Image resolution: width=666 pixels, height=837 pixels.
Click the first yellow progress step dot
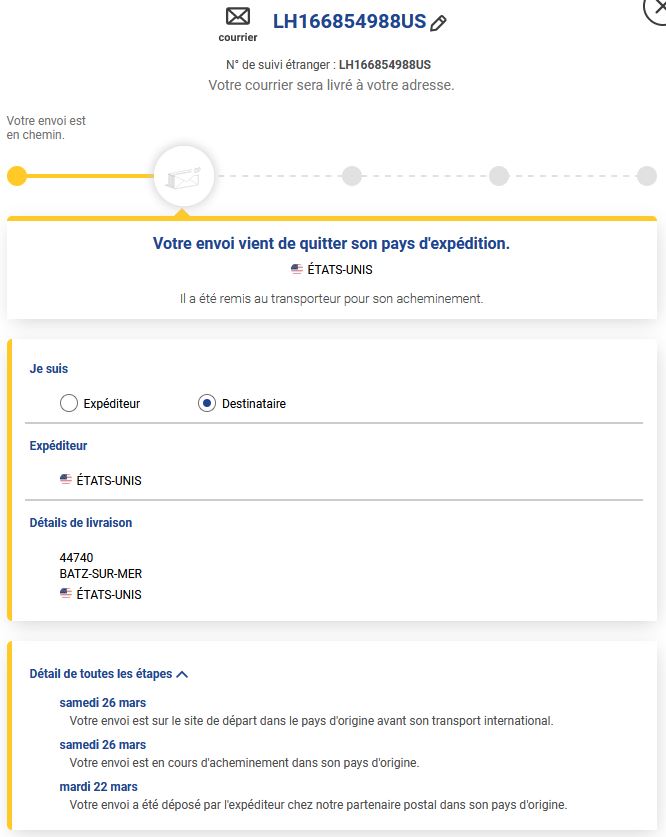click(x=17, y=176)
